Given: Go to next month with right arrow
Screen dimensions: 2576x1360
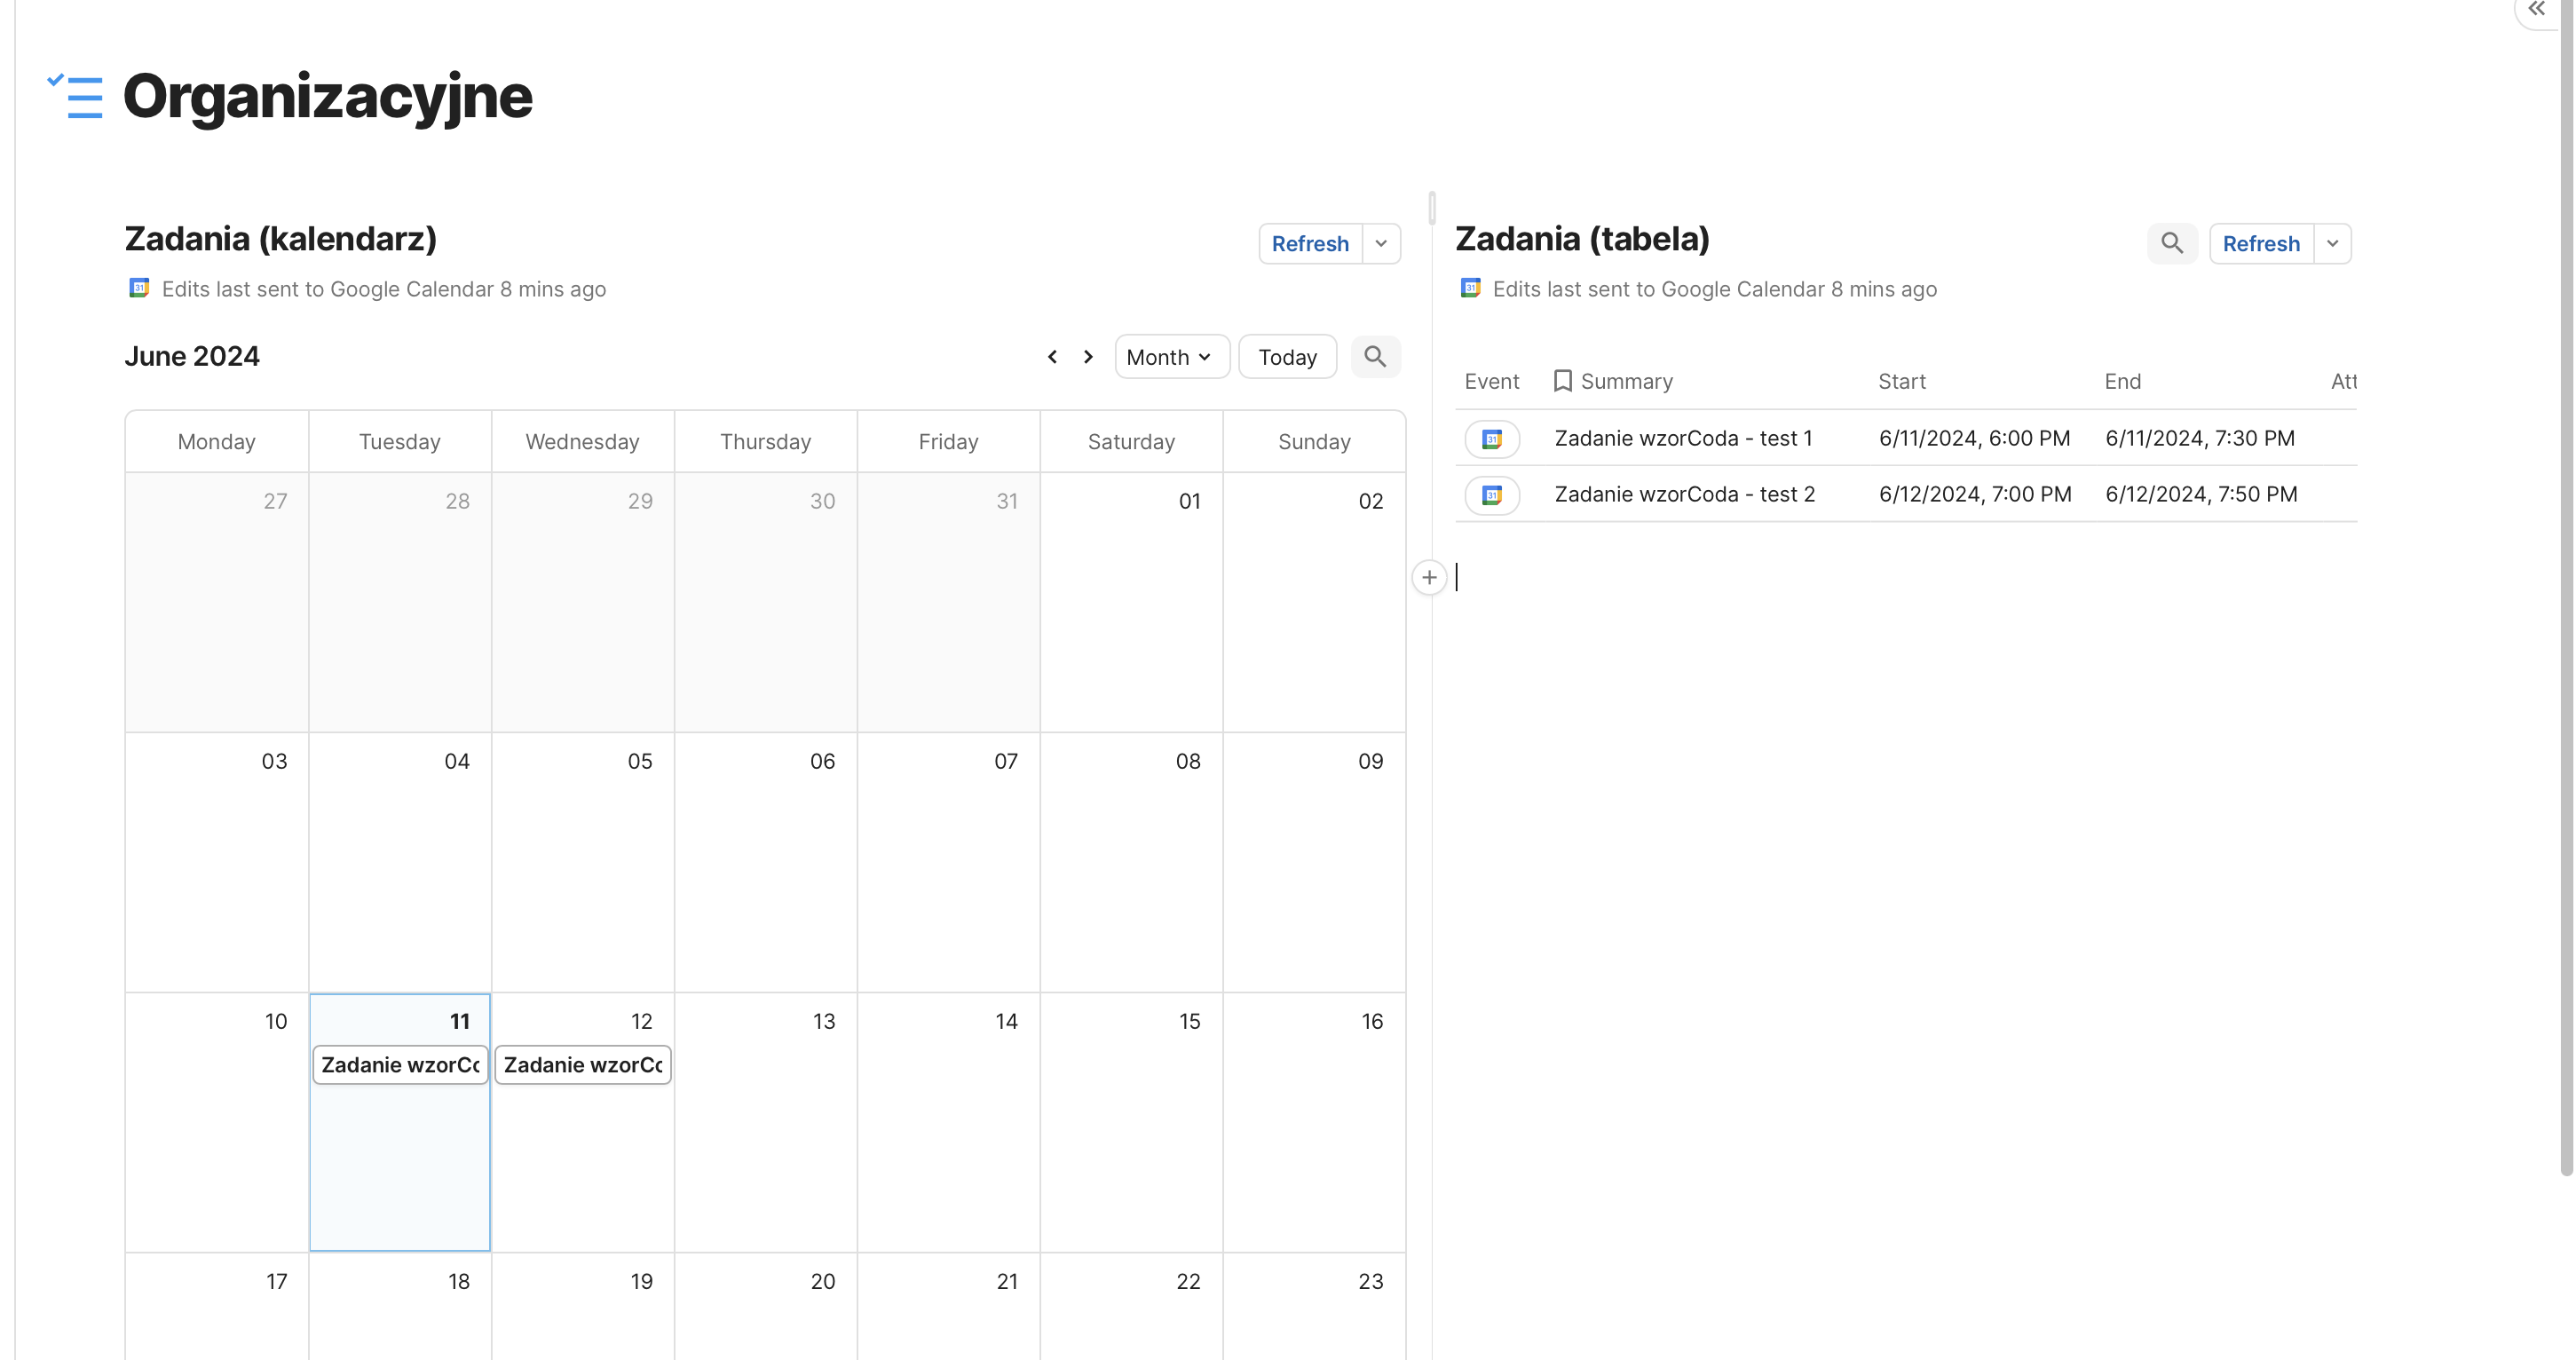Looking at the screenshot, I should (x=1088, y=357).
